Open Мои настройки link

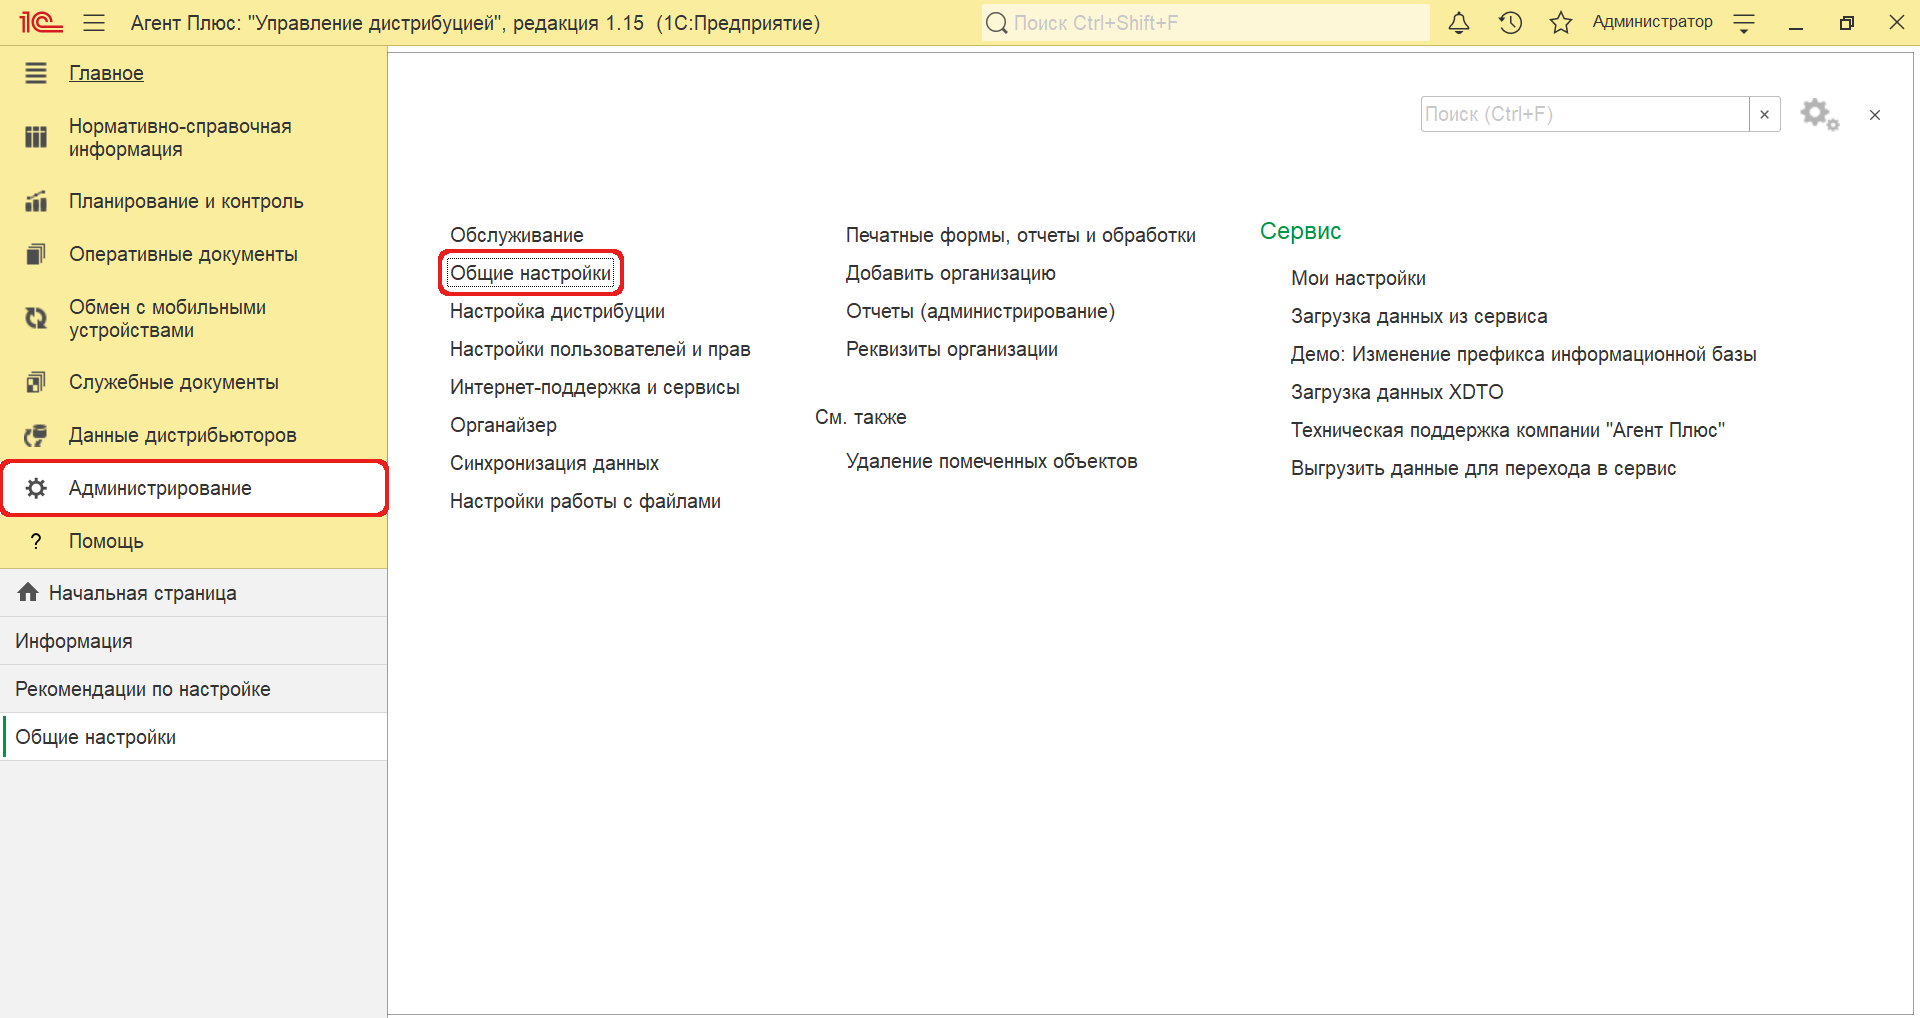tap(1358, 278)
